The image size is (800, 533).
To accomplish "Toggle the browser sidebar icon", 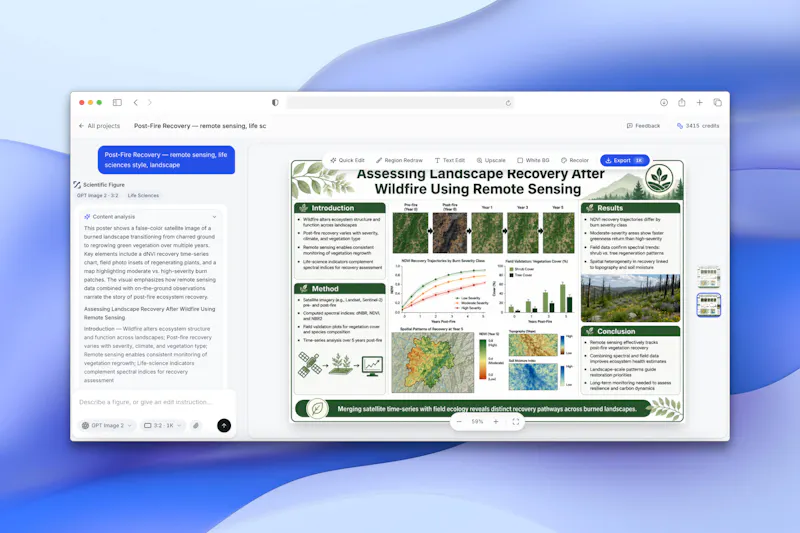I will click(117, 103).
